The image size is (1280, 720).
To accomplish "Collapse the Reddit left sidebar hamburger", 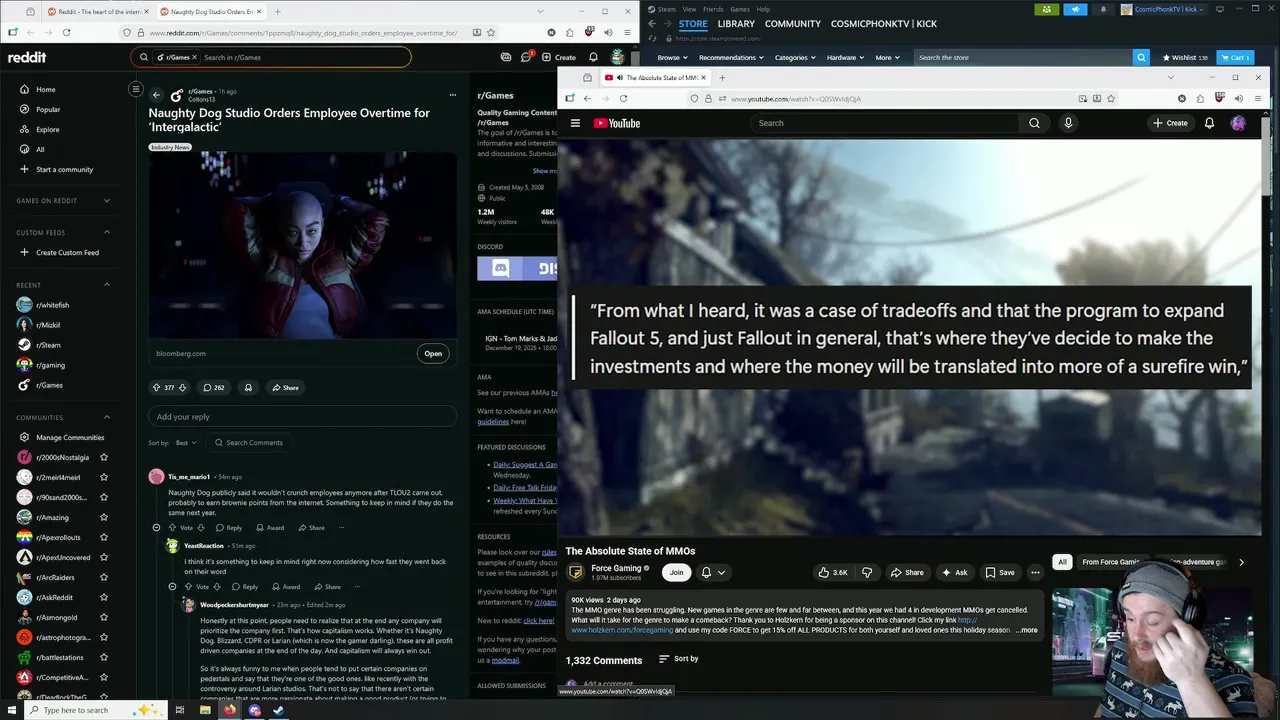I will click(135, 89).
